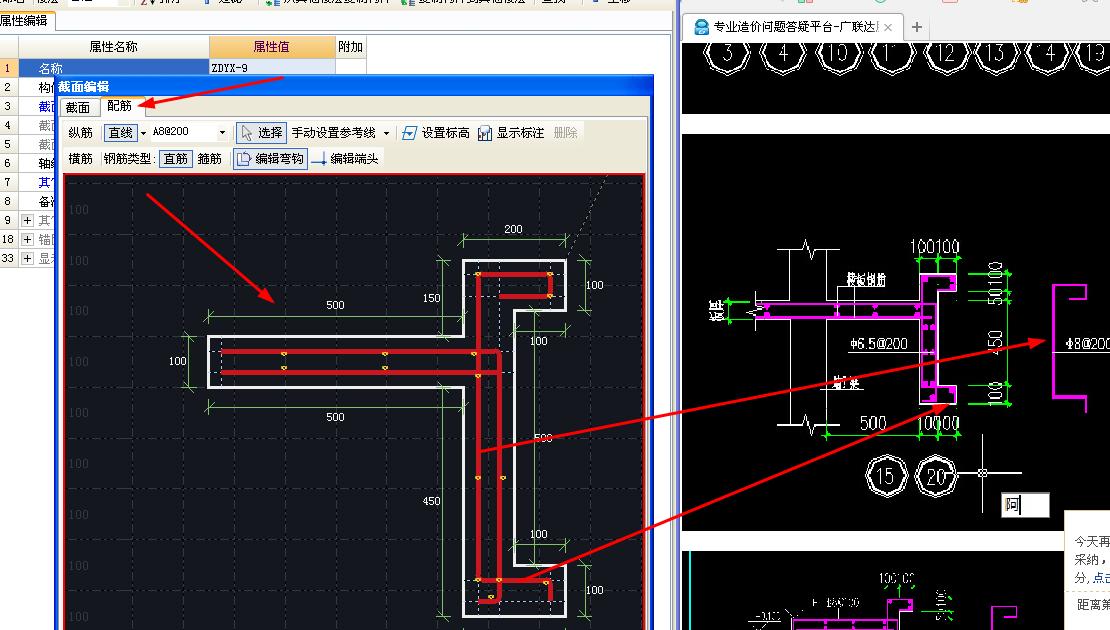Click the 截面编辑 dialog title bar

tap(354, 86)
